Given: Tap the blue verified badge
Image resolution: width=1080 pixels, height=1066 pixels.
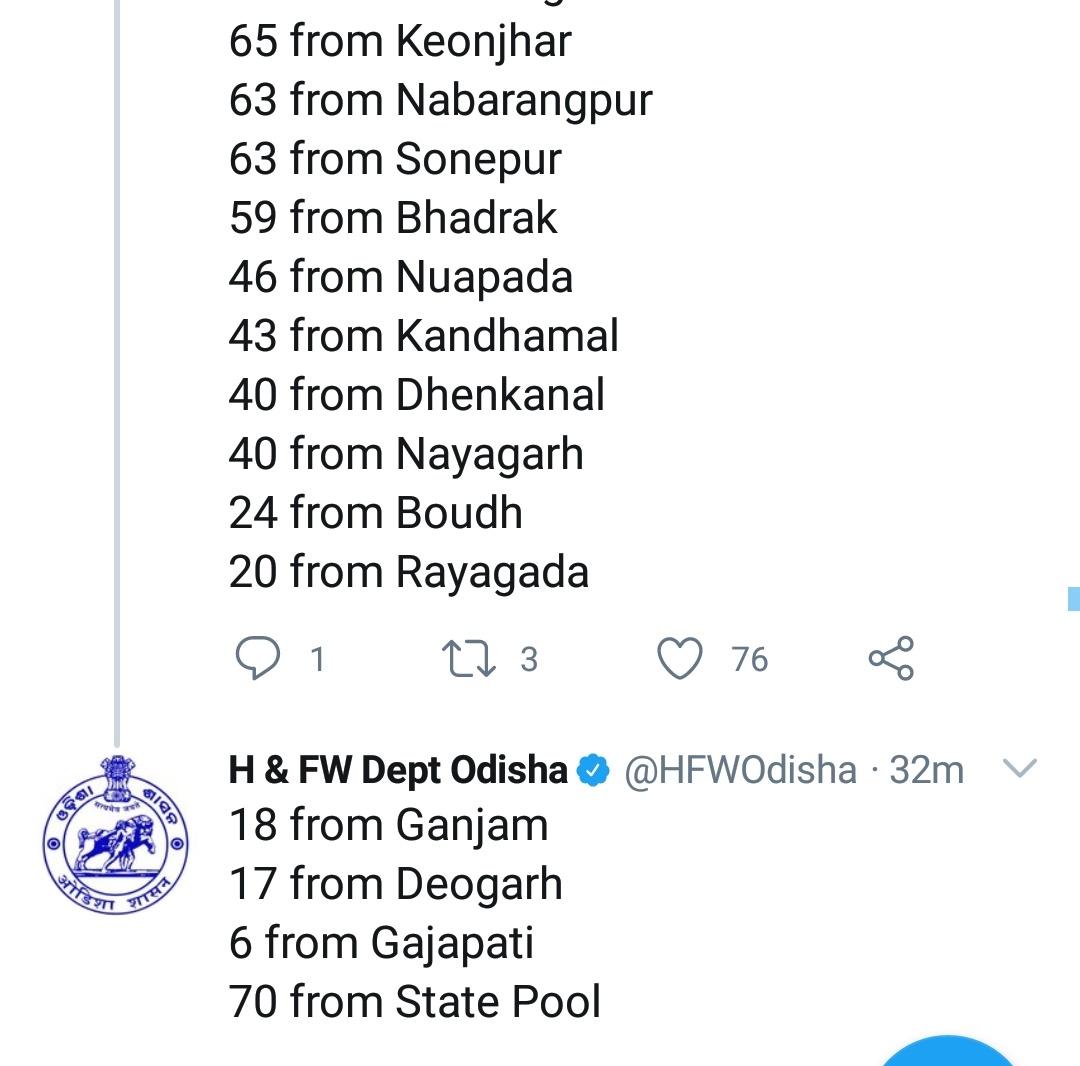Looking at the screenshot, I should (x=596, y=770).
